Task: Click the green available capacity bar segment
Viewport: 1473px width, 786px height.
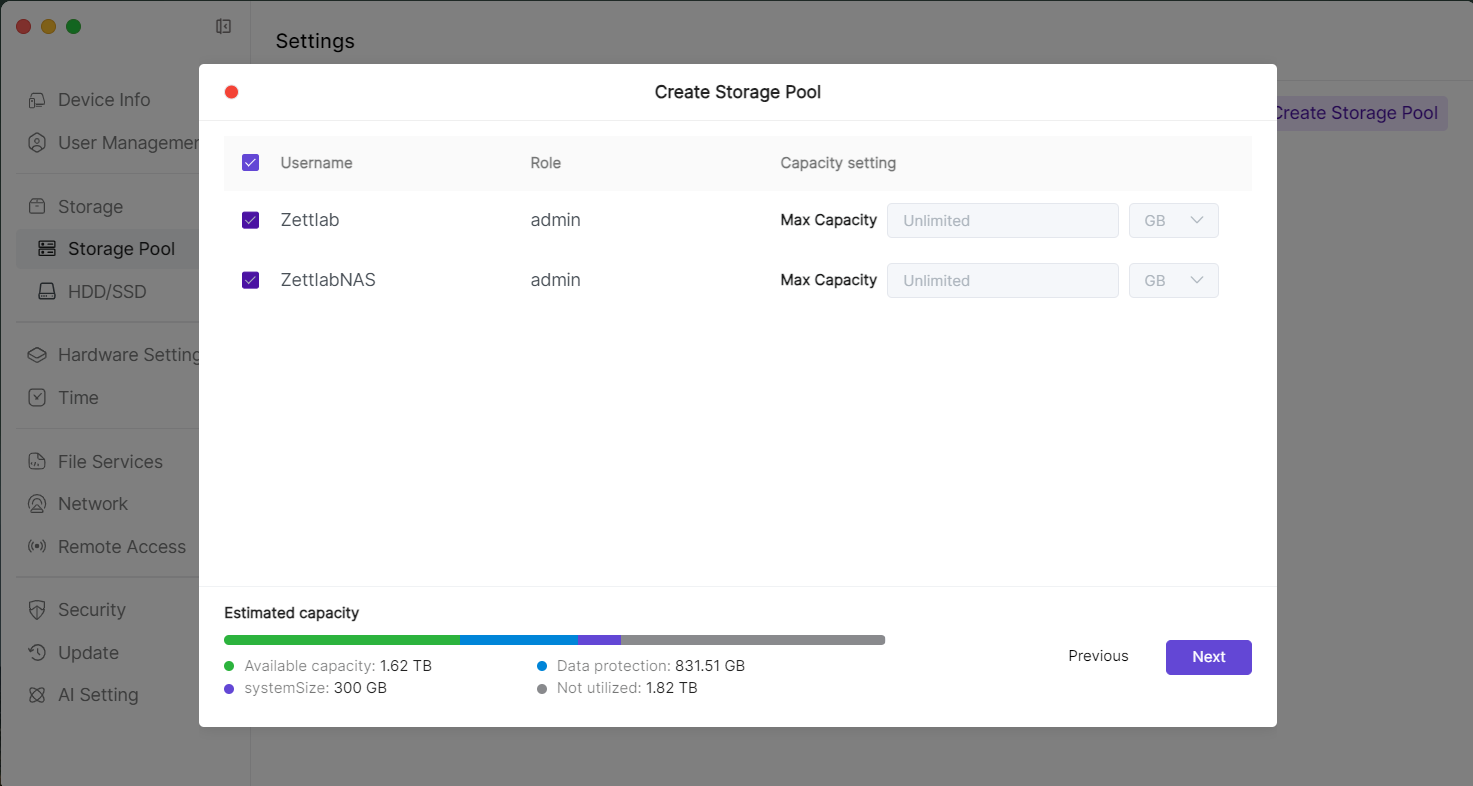Action: click(341, 640)
